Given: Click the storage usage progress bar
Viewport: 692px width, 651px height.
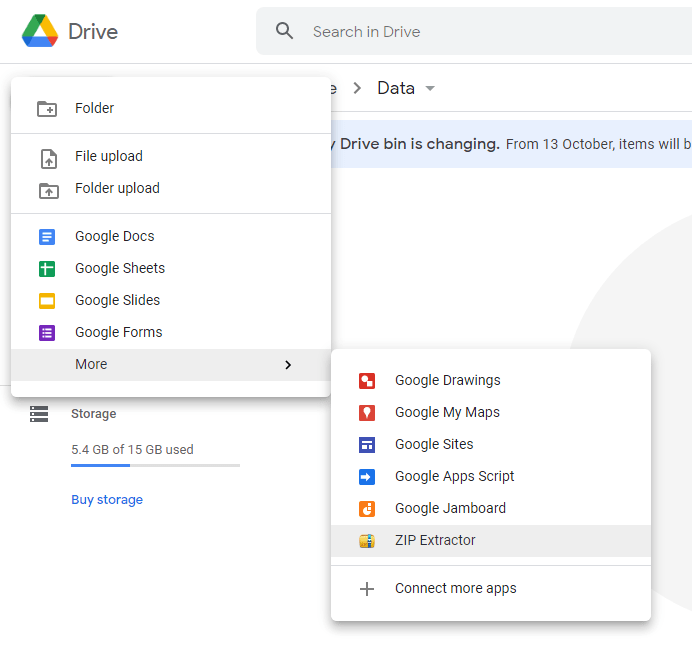Looking at the screenshot, I should (x=155, y=465).
